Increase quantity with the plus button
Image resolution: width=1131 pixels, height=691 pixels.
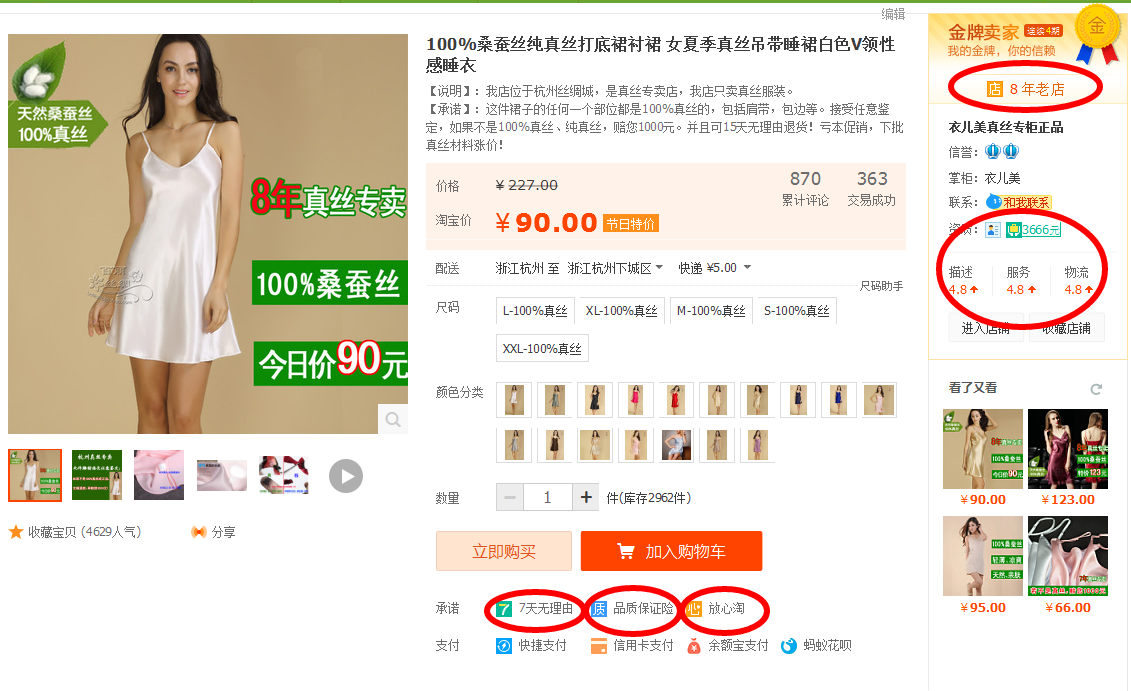coord(586,498)
